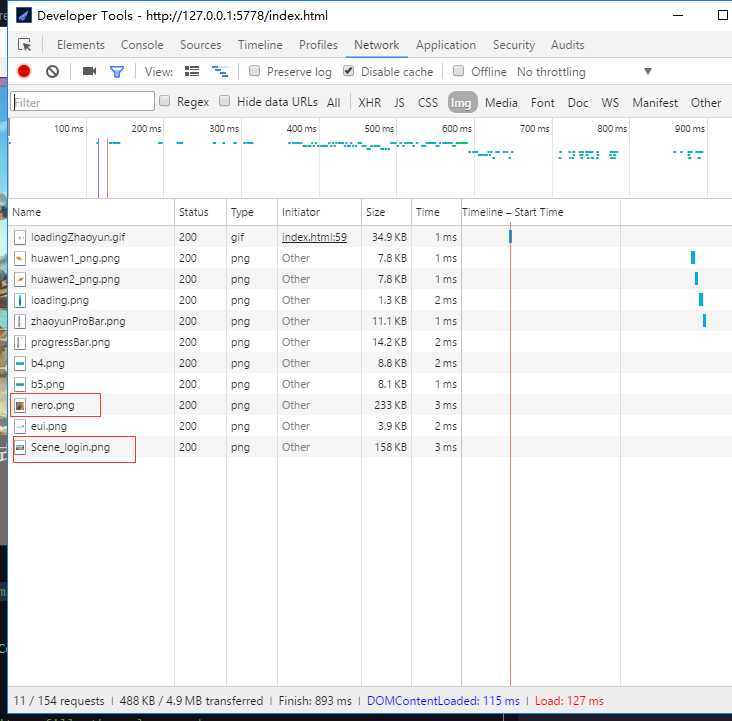Viewport: 732px width, 721px height.
Task: Toggle the filter funnel icon
Action: (x=117, y=71)
